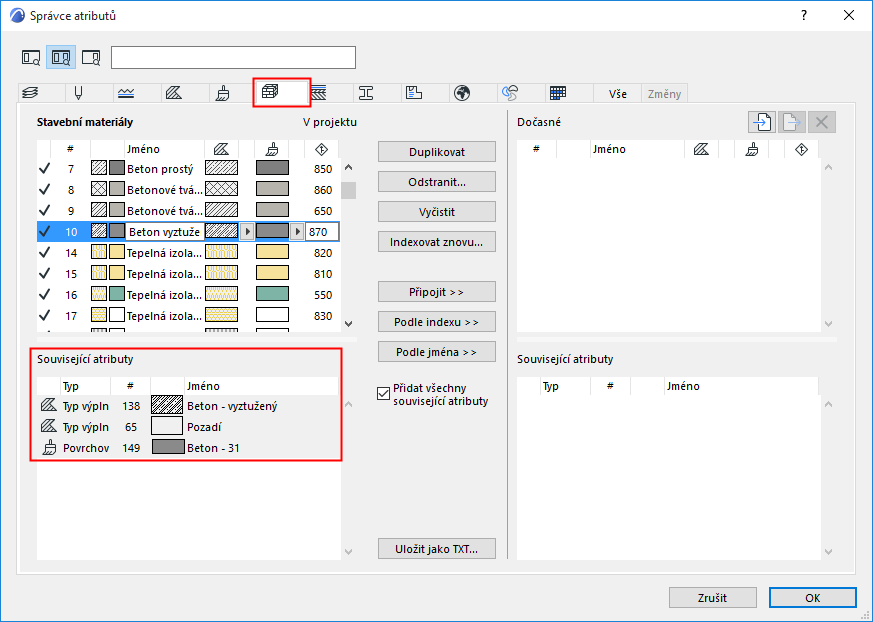This screenshot has width=873, height=622.
Task: Select the left list search mode icon
Action: [31, 57]
